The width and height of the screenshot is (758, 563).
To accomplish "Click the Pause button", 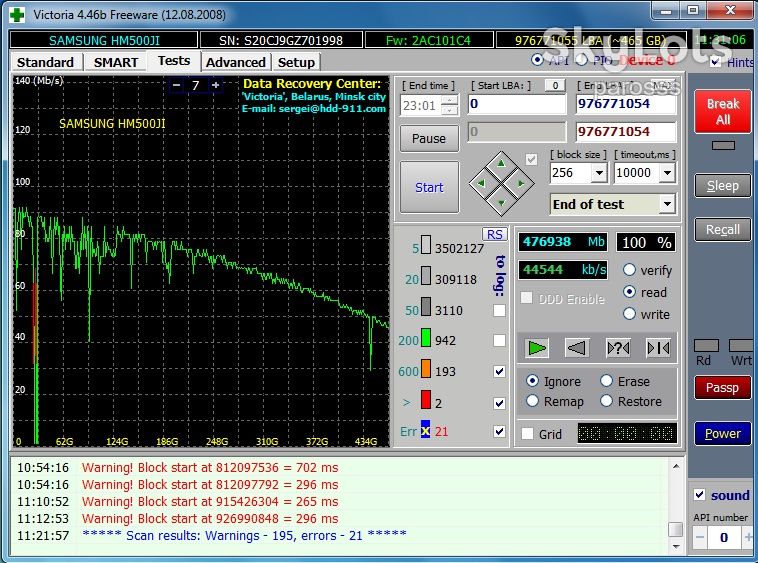I will tap(429, 138).
